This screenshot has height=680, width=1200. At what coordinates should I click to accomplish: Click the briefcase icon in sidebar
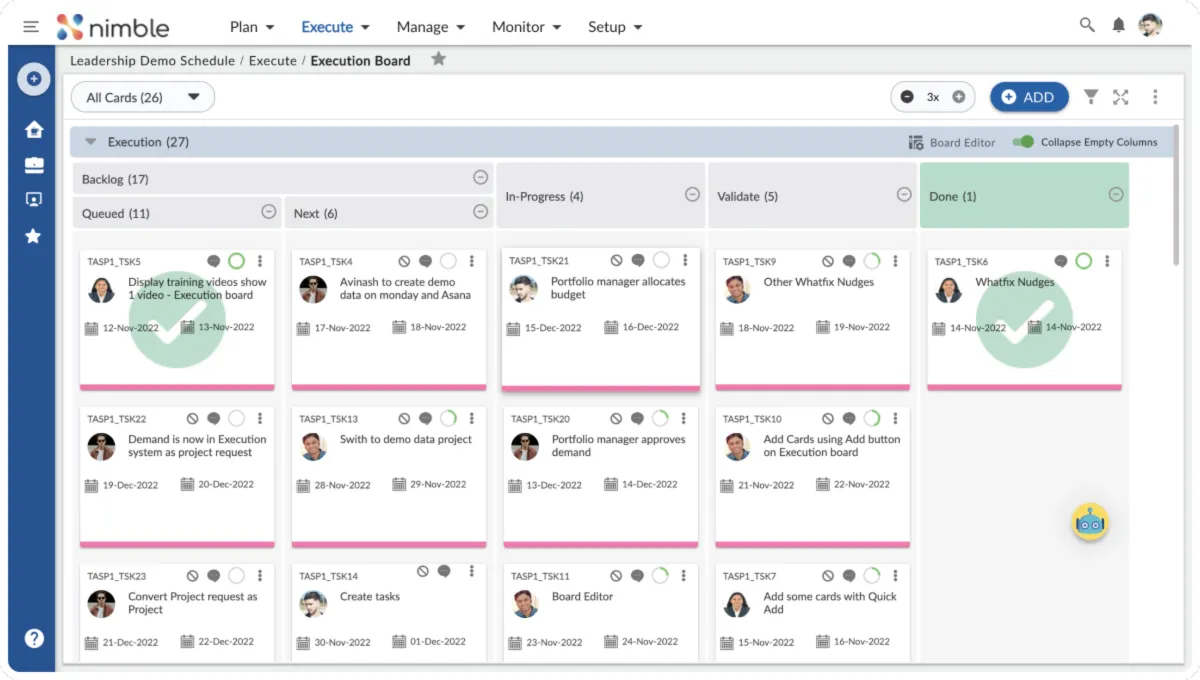pos(34,165)
